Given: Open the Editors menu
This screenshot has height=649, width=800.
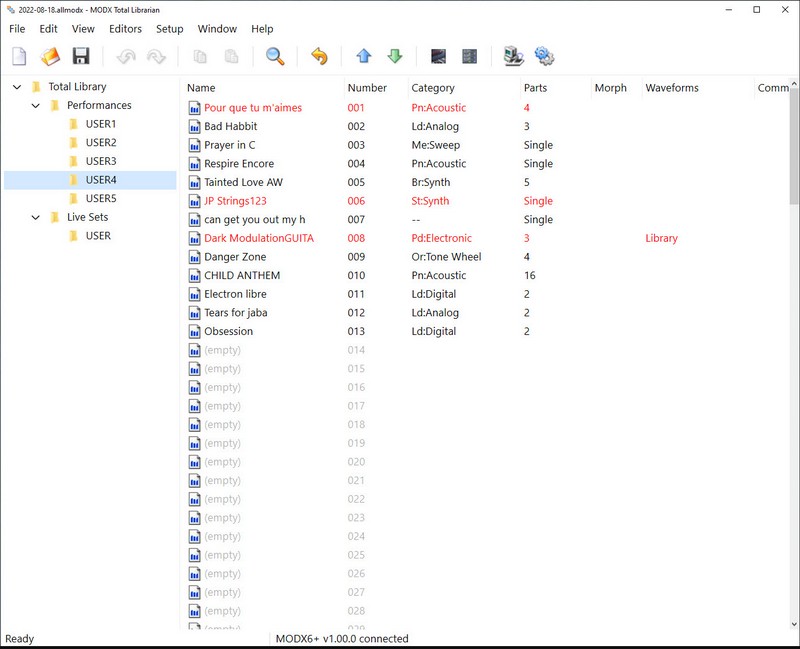Looking at the screenshot, I should [x=125, y=29].
